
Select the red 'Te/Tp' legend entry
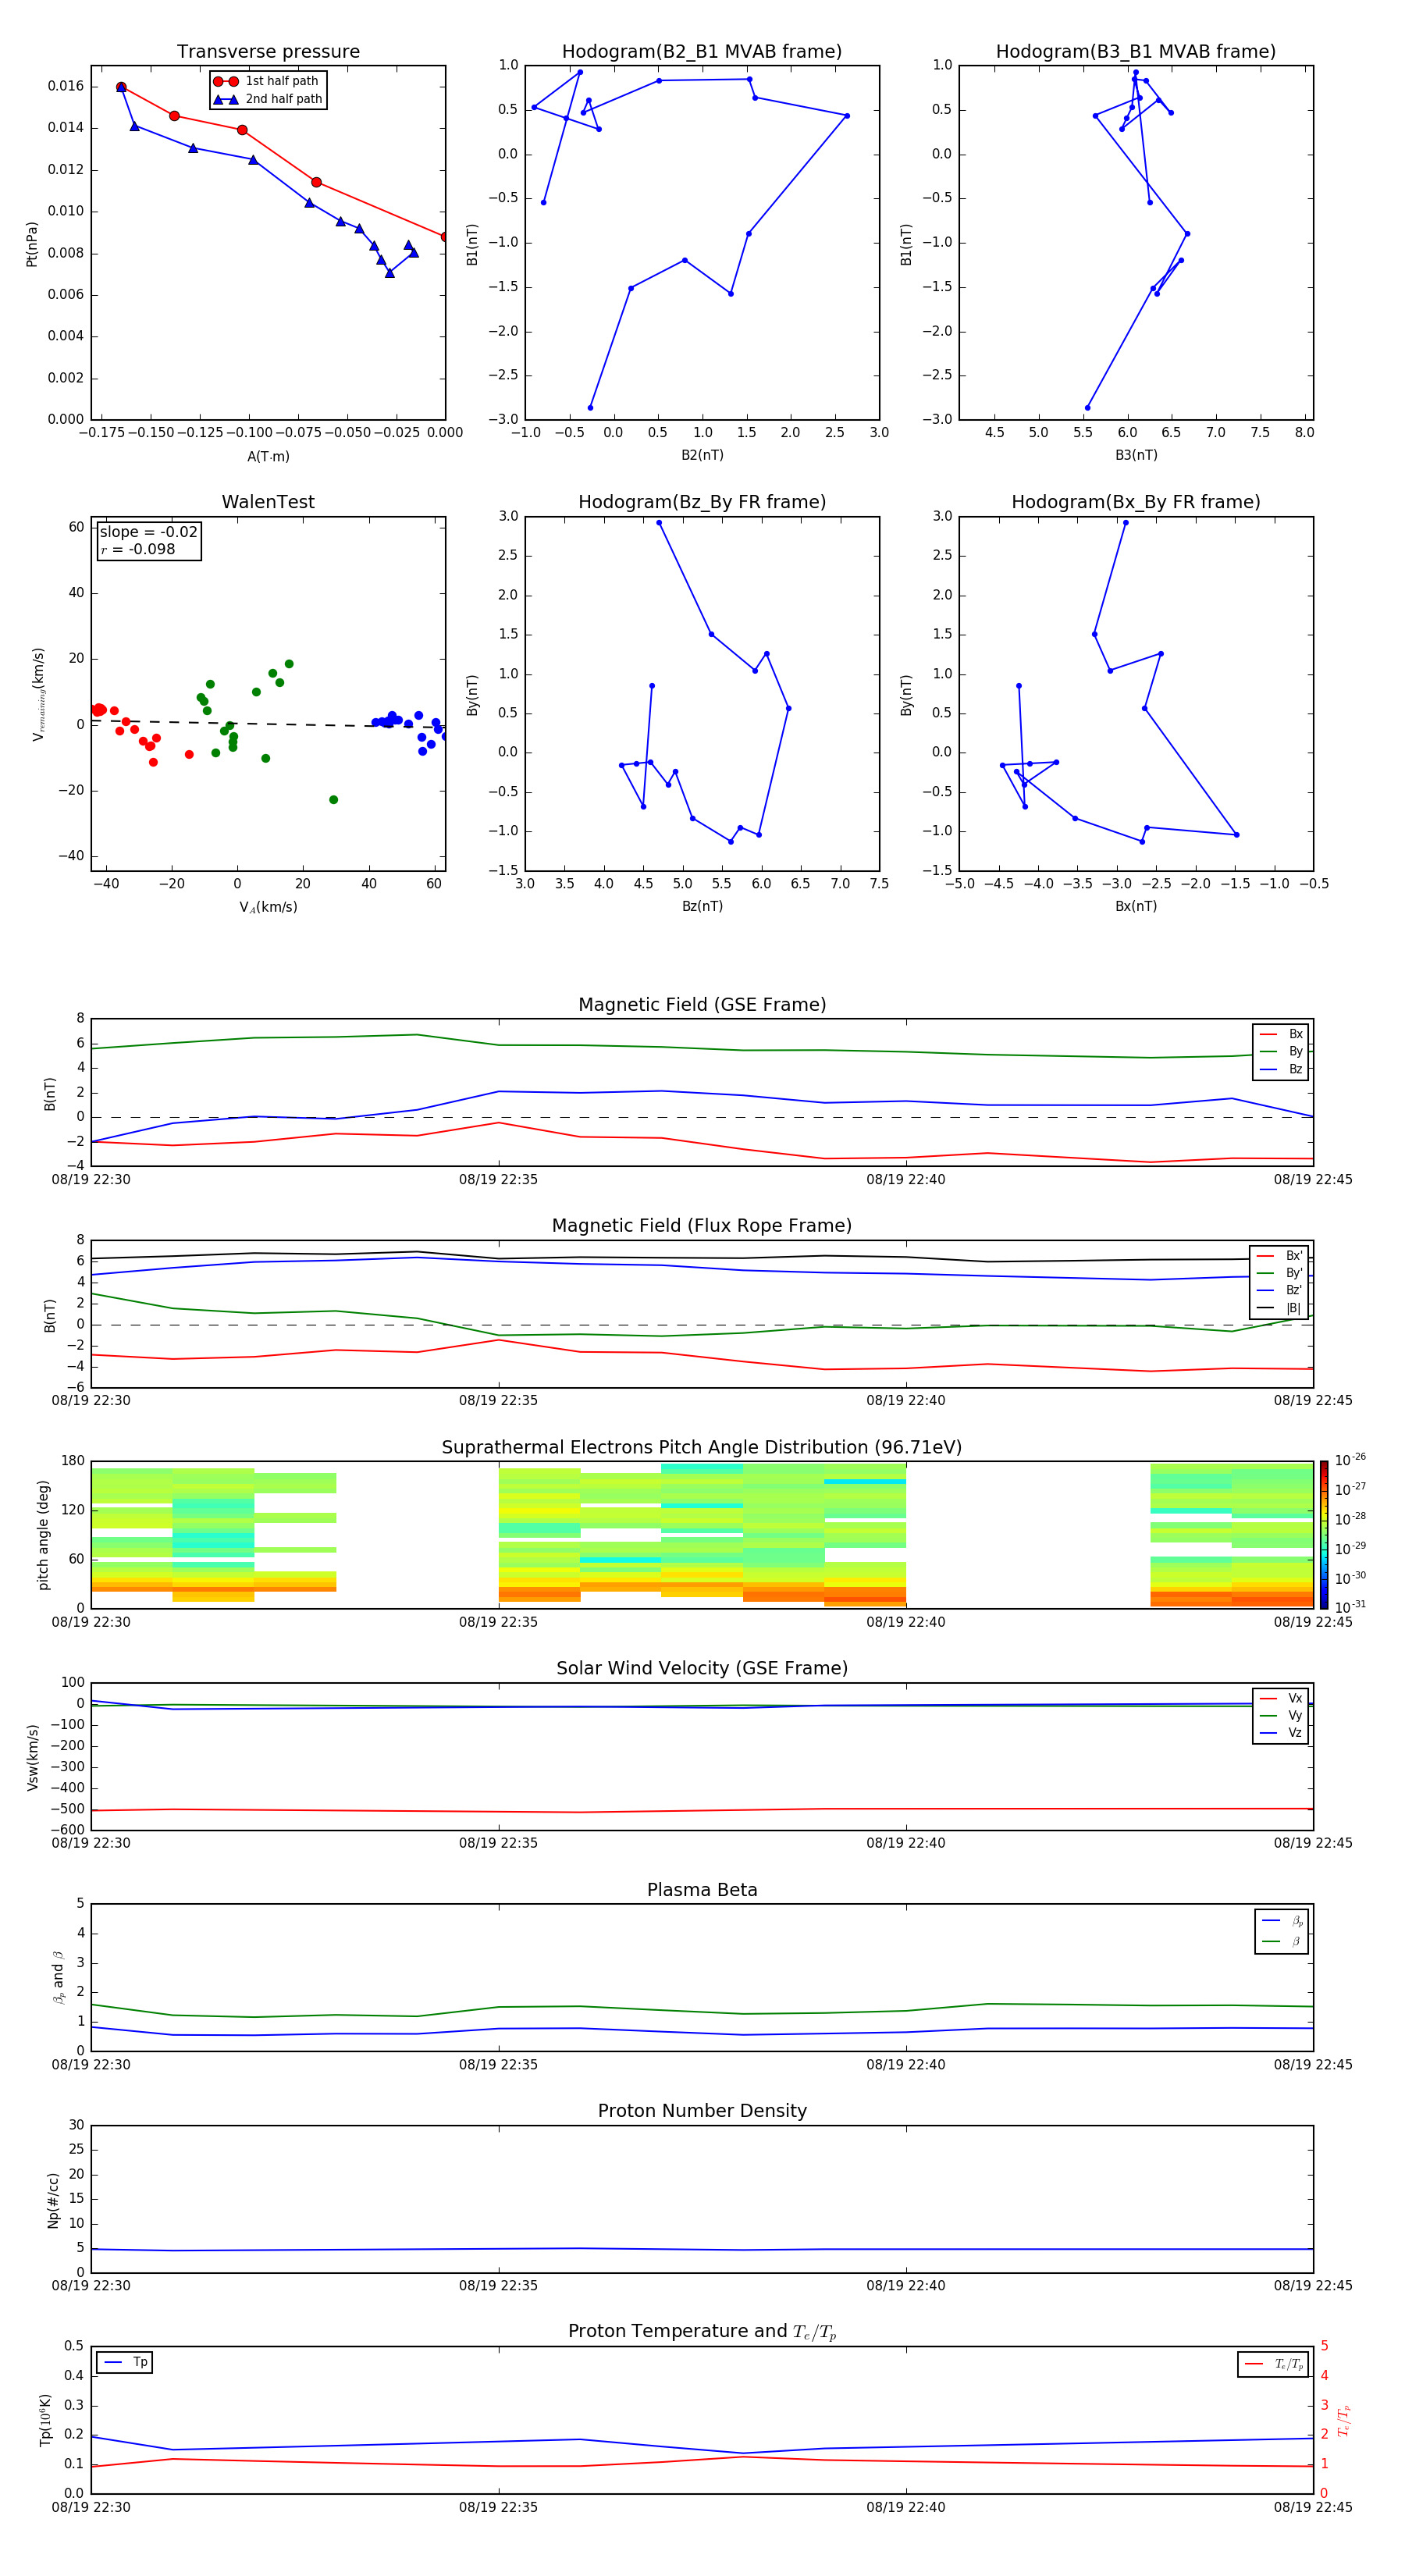pos(1274,2364)
